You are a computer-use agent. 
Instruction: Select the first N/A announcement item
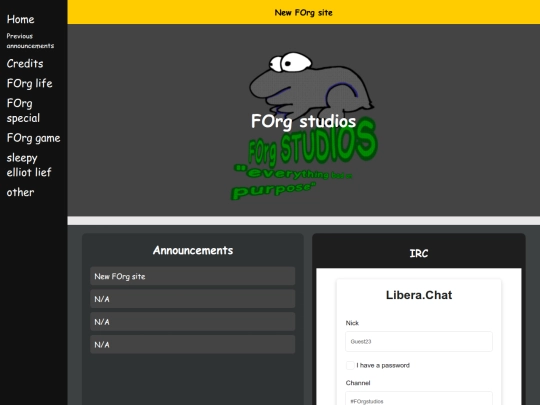pyautogui.click(x=193, y=299)
